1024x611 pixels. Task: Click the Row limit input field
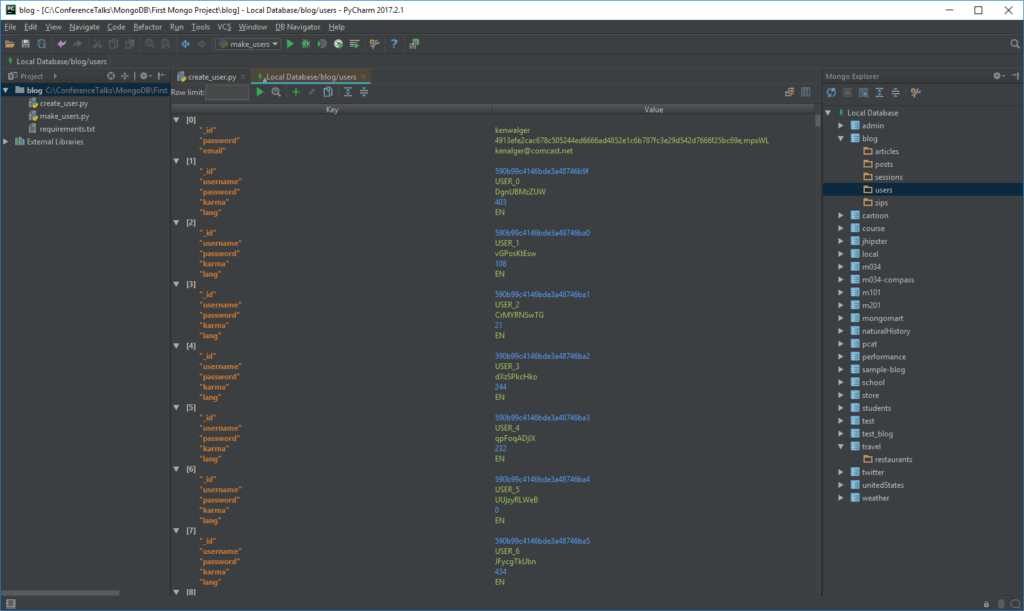[x=227, y=92]
